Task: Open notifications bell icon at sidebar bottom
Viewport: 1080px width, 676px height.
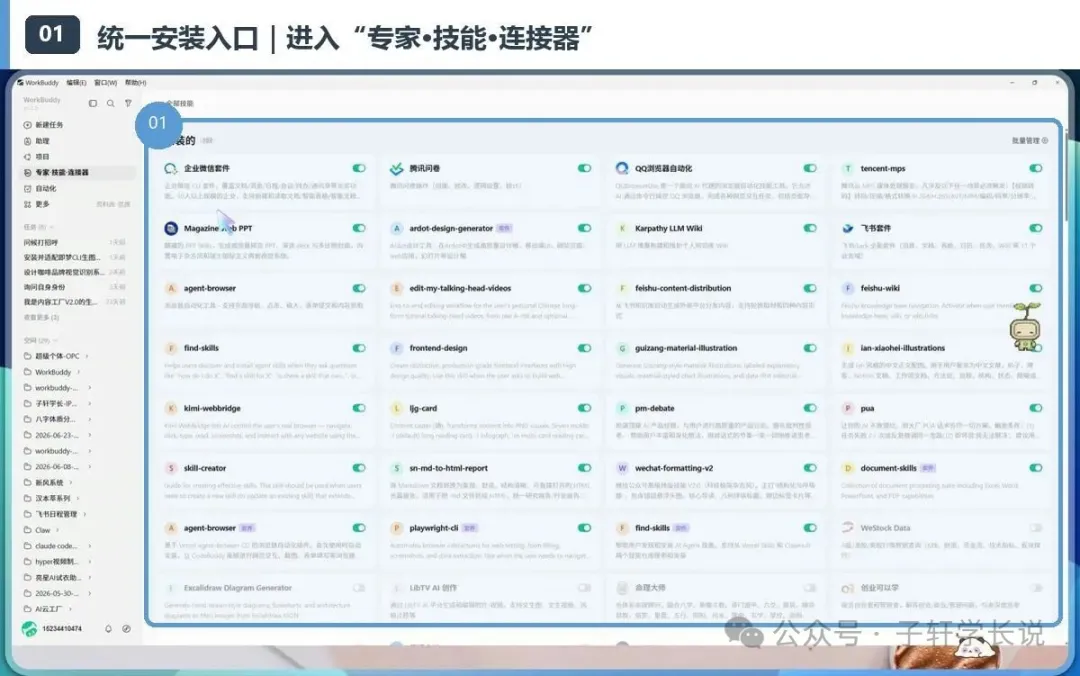Action: point(108,628)
